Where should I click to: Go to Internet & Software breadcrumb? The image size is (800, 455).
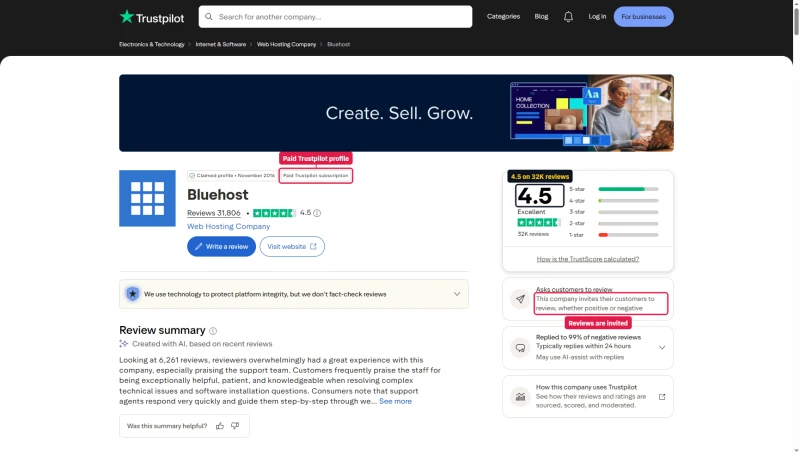point(220,44)
